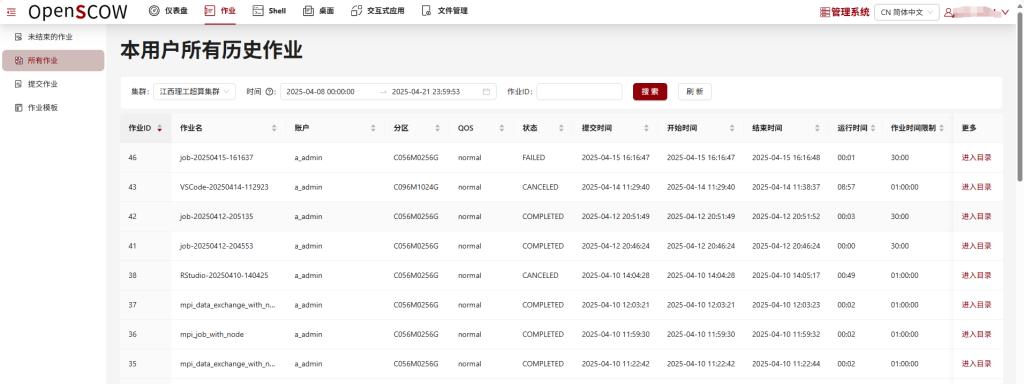Screen dimensions: 1024x384
Task: Sort by 作业ID column arrows
Action: pyautogui.click(x=159, y=128)
